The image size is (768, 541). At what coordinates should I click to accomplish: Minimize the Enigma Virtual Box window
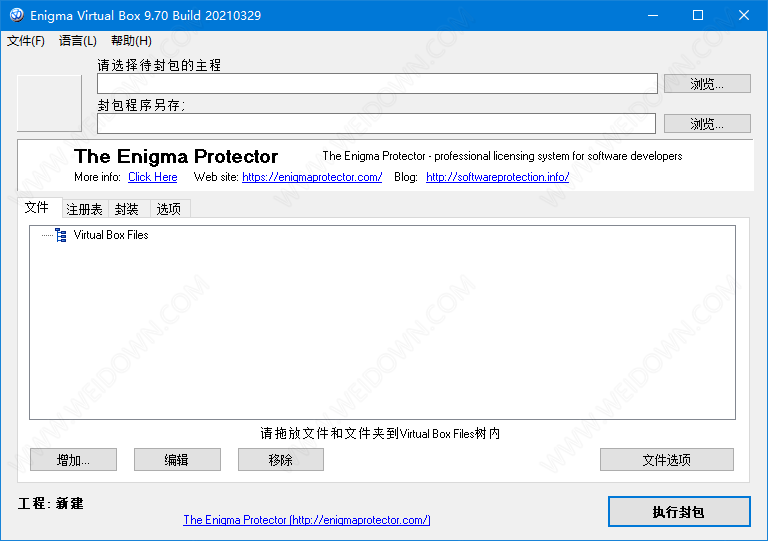[x=653, y=15]
